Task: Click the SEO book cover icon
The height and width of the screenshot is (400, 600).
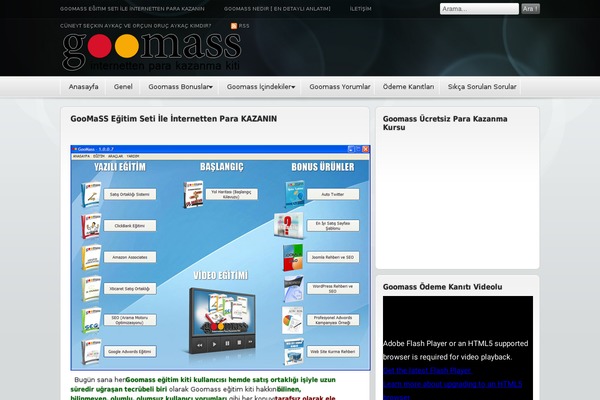Action: (91, 320)
